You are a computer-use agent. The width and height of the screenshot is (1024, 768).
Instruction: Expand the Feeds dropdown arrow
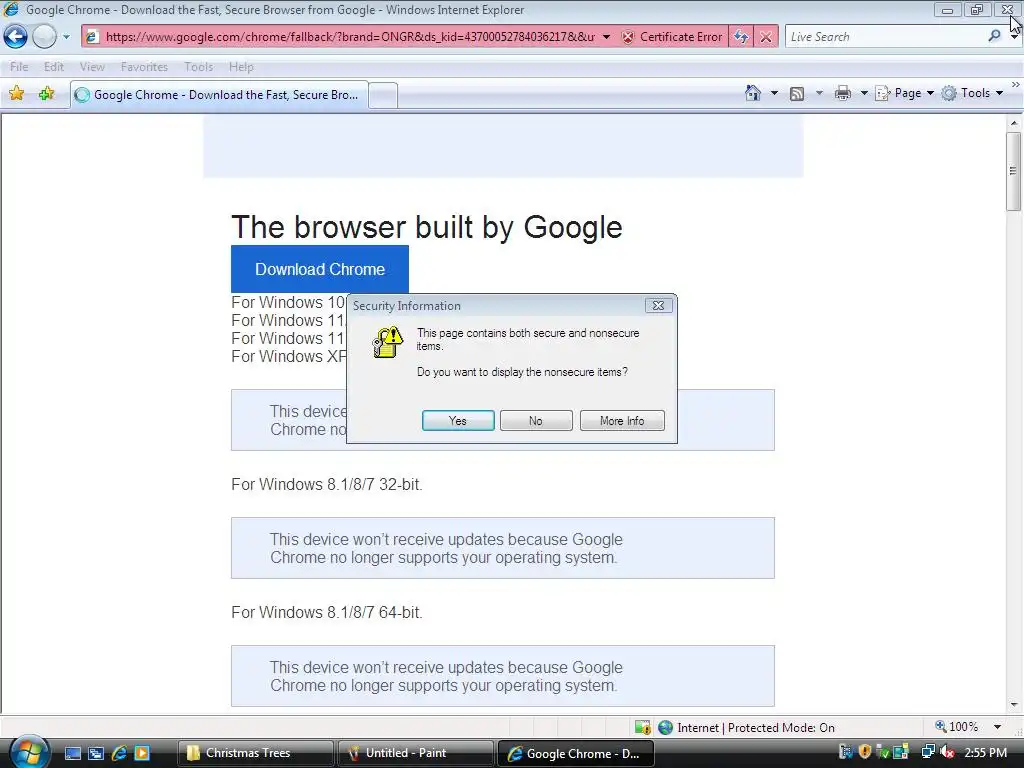point(819,93)
